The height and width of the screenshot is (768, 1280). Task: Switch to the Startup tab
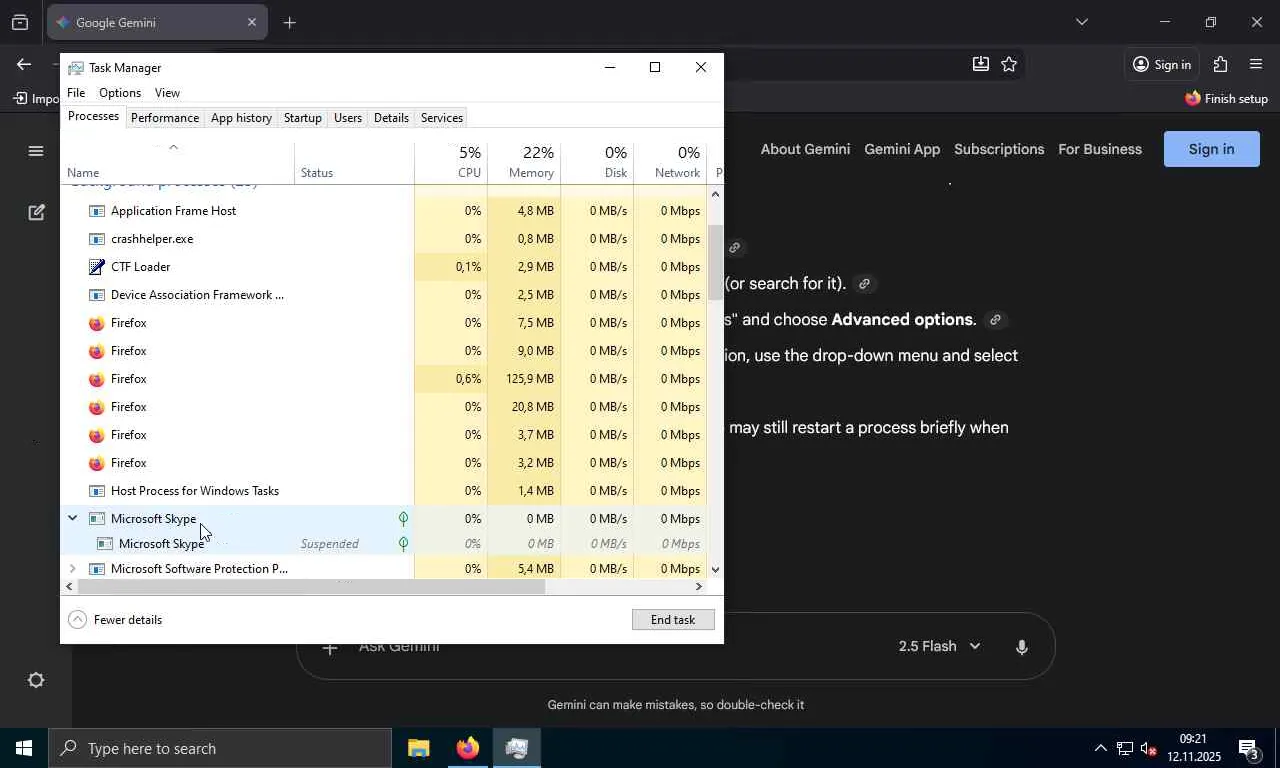(x=302, y=118)
